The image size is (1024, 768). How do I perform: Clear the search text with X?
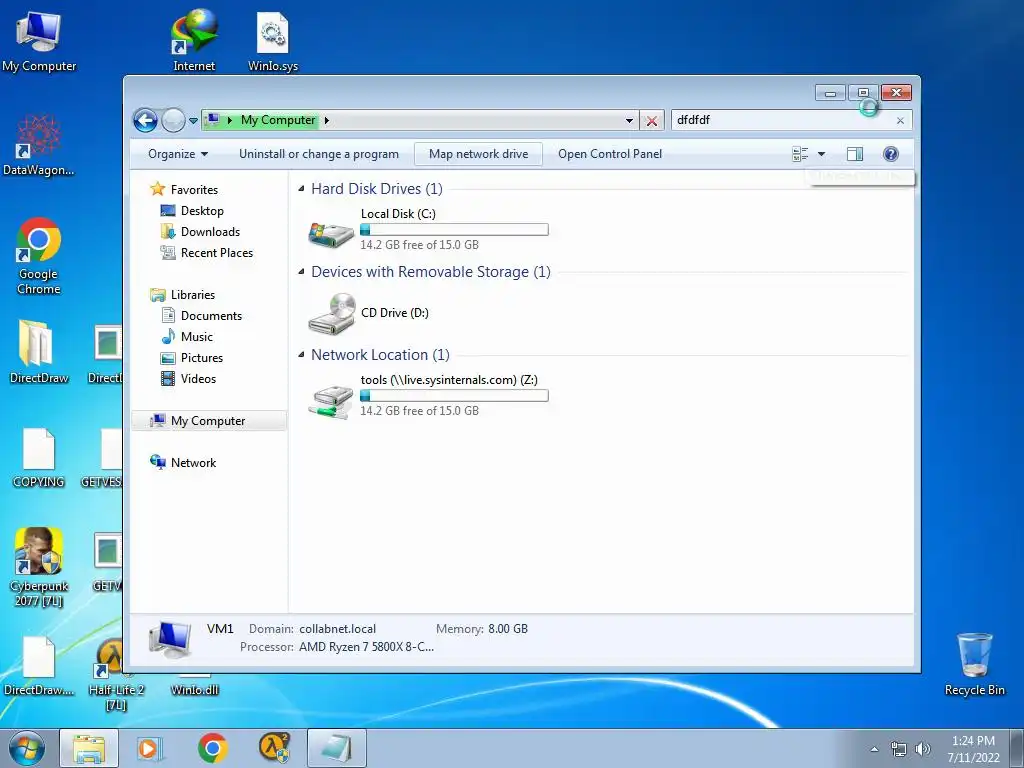click(x=901, y=121)
